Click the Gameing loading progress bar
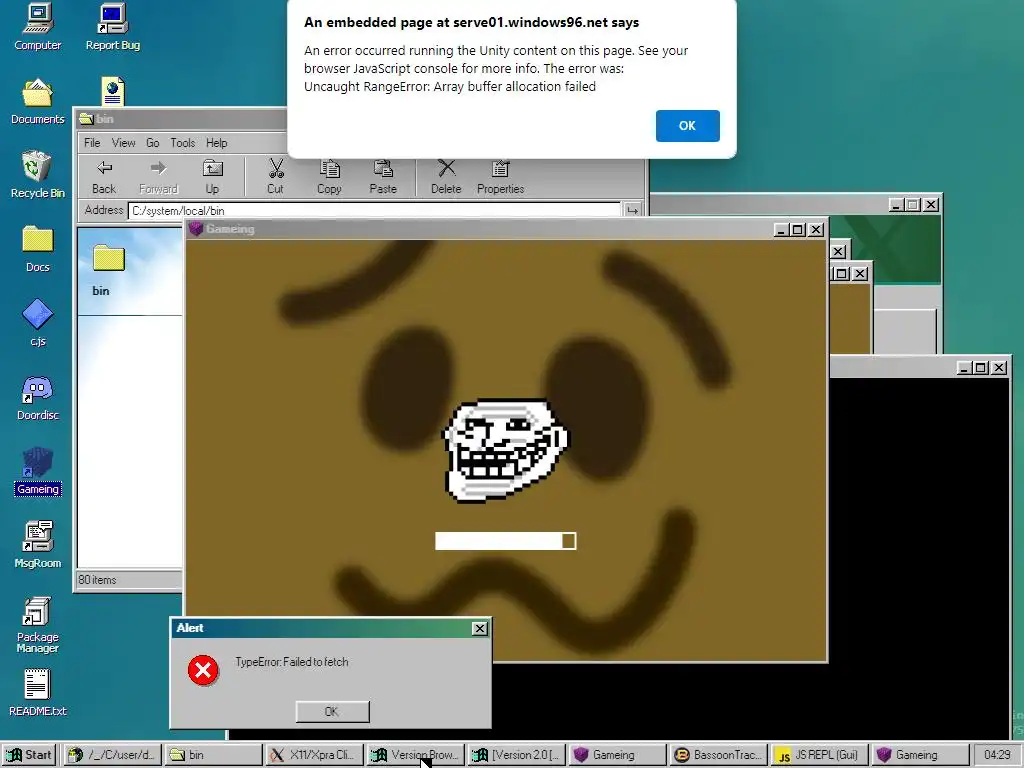 tap(505, 541)
